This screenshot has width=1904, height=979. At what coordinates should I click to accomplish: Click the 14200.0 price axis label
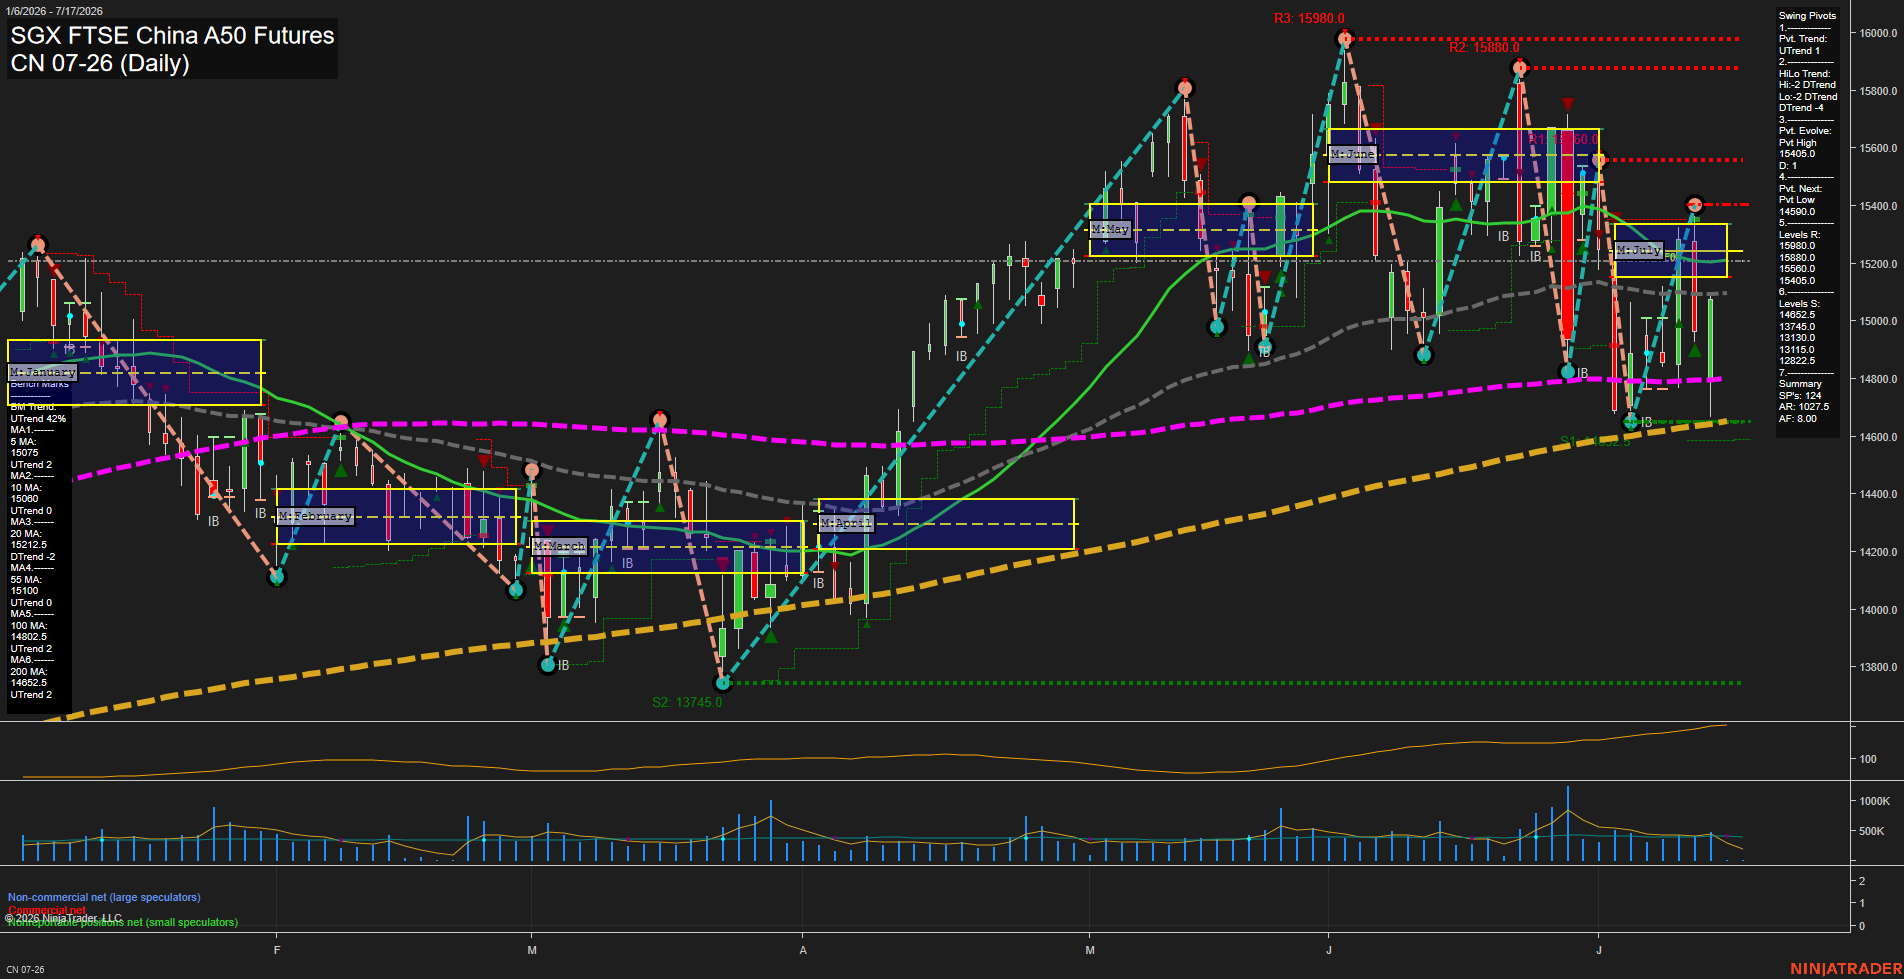[1878, 552]
